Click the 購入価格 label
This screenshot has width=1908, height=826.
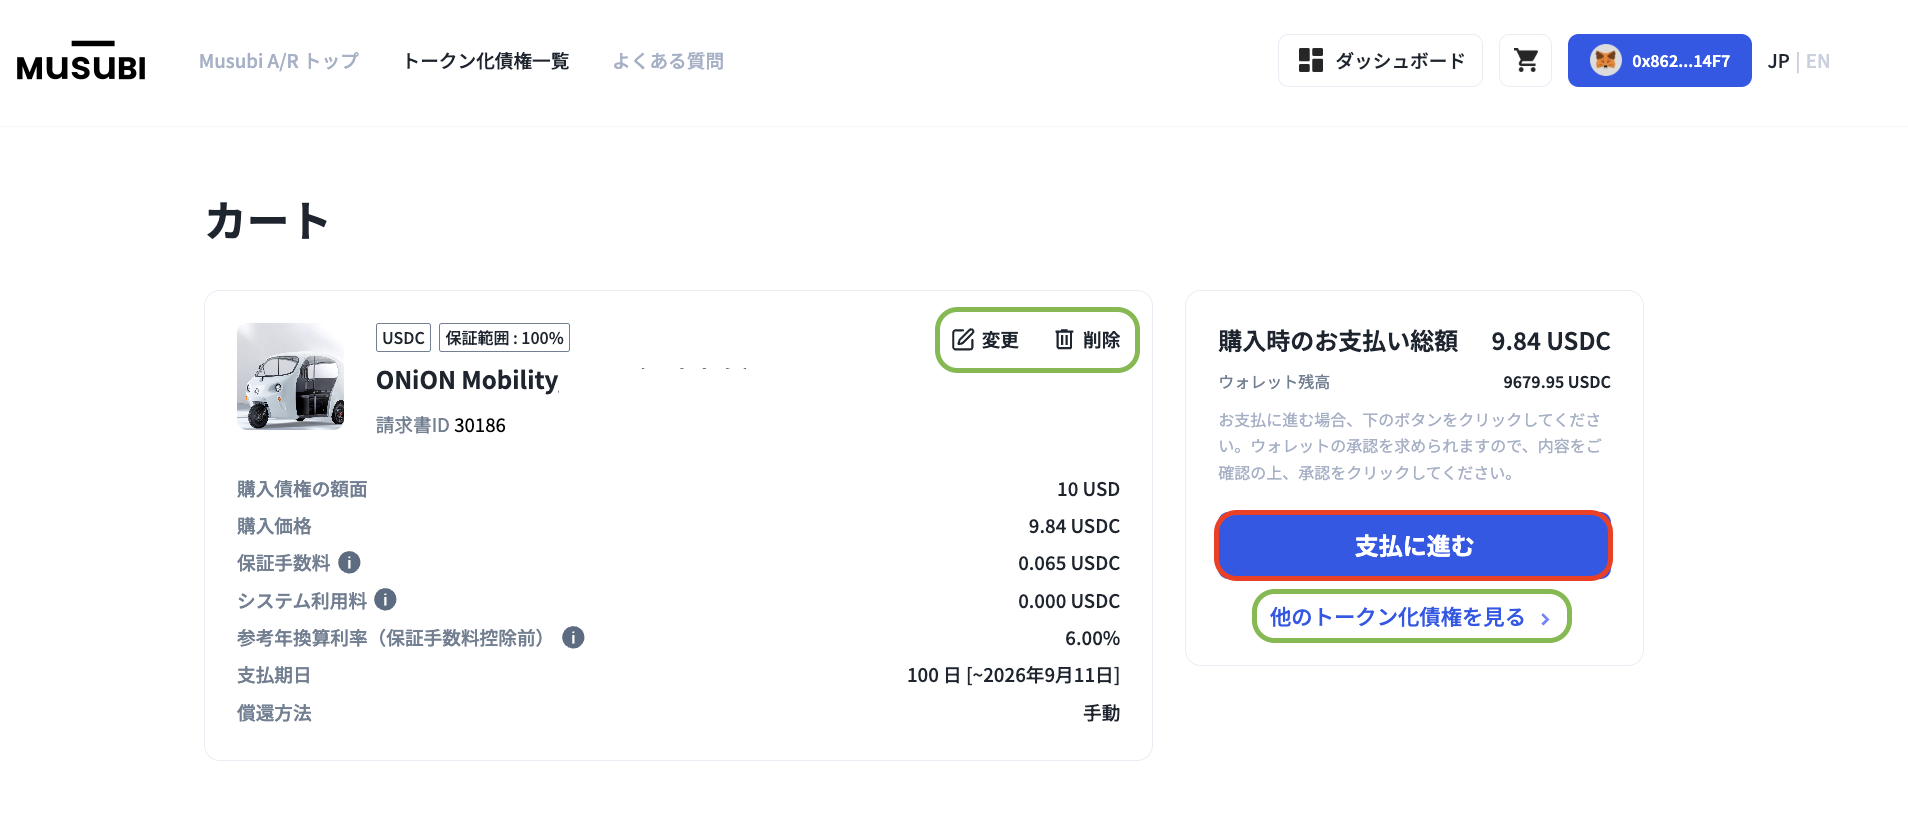tap(274, 526)
